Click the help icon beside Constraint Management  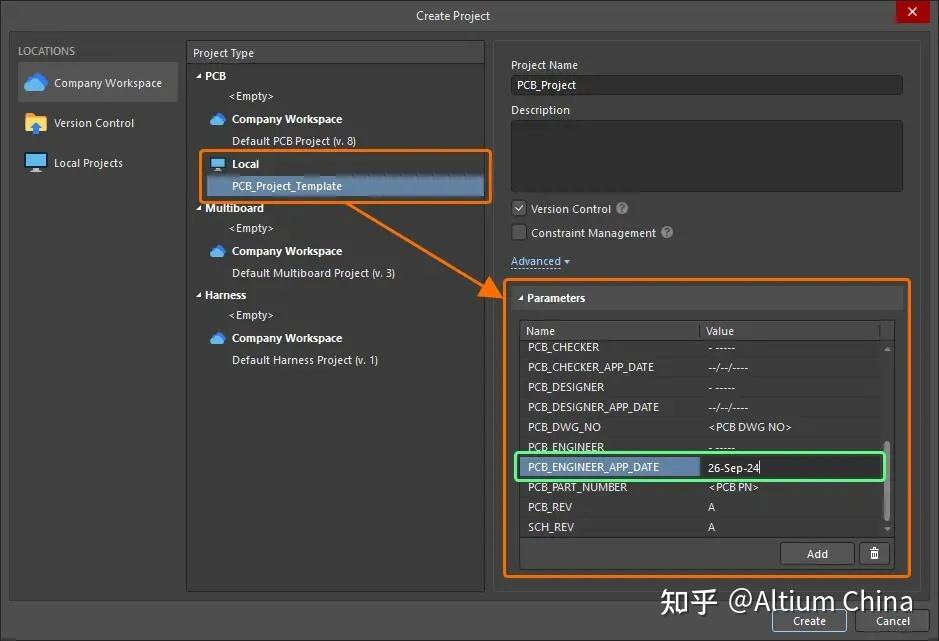[x=667, y=232]
